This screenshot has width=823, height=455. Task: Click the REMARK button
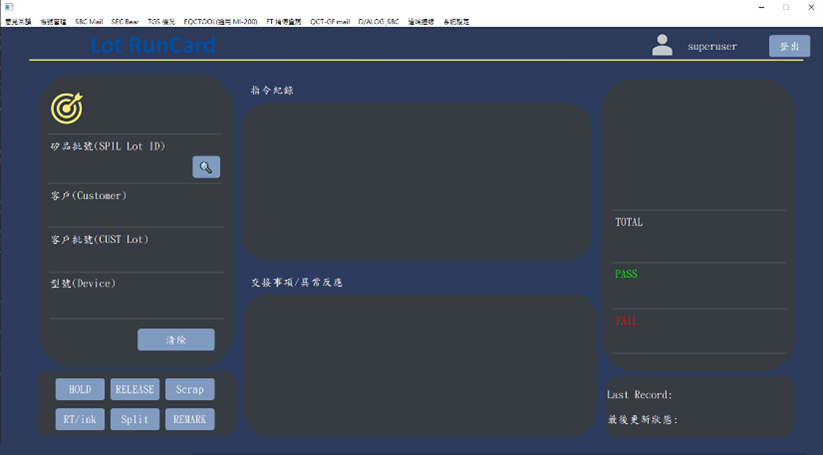point(189,419)
